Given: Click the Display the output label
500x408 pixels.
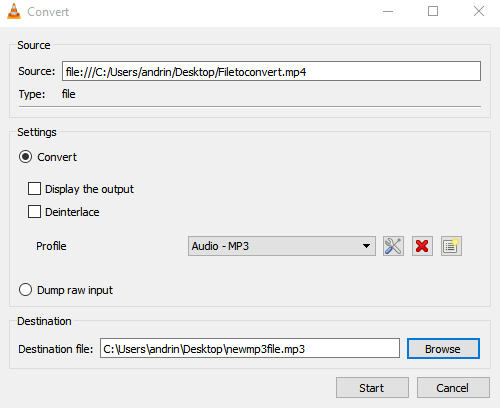Looking at the screenshot, I should click(89, 189).
